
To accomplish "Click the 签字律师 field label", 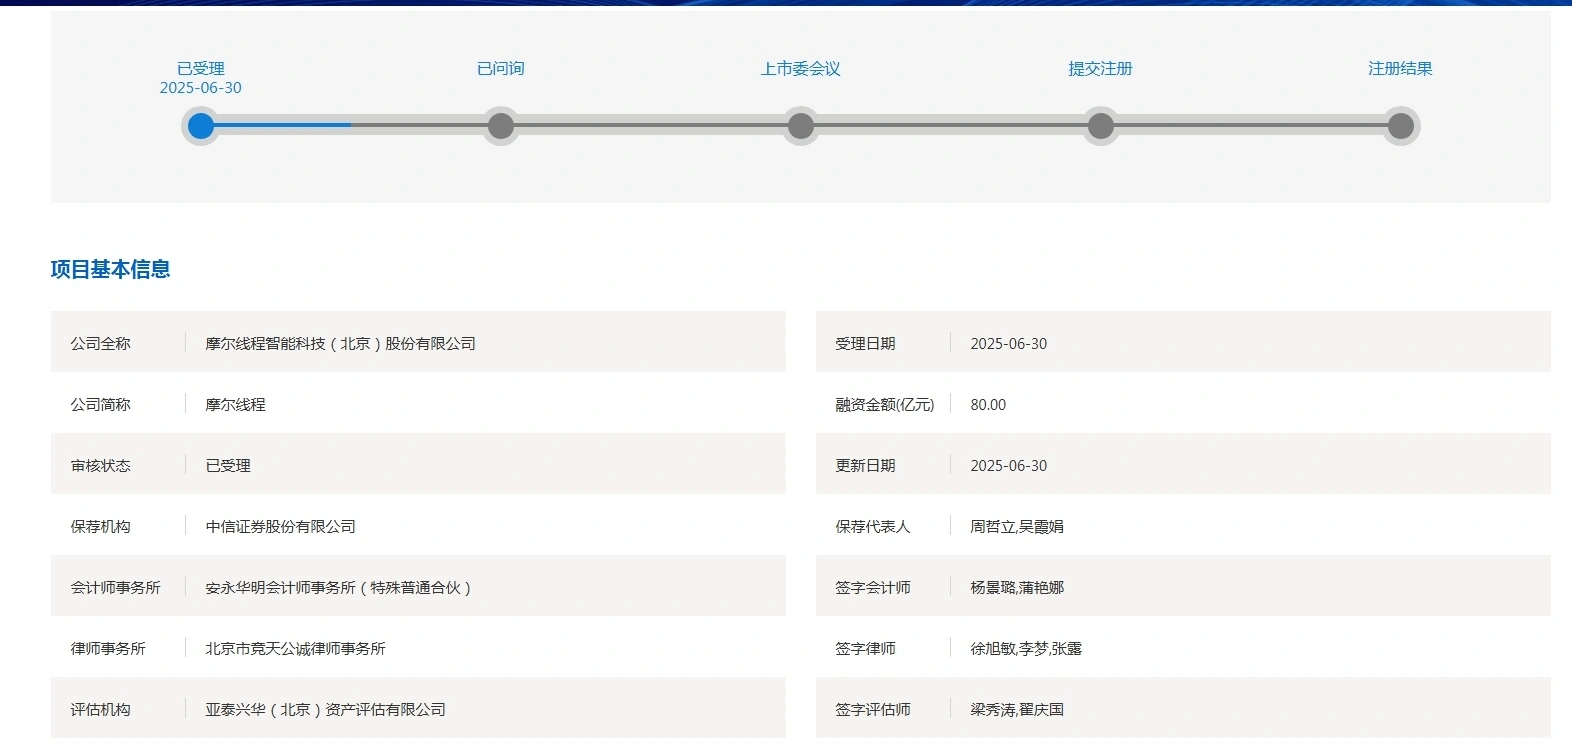I will pos(866,648).
